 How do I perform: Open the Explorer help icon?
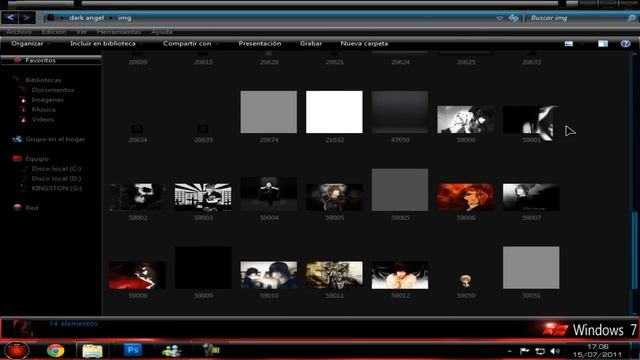coord(625,43)
